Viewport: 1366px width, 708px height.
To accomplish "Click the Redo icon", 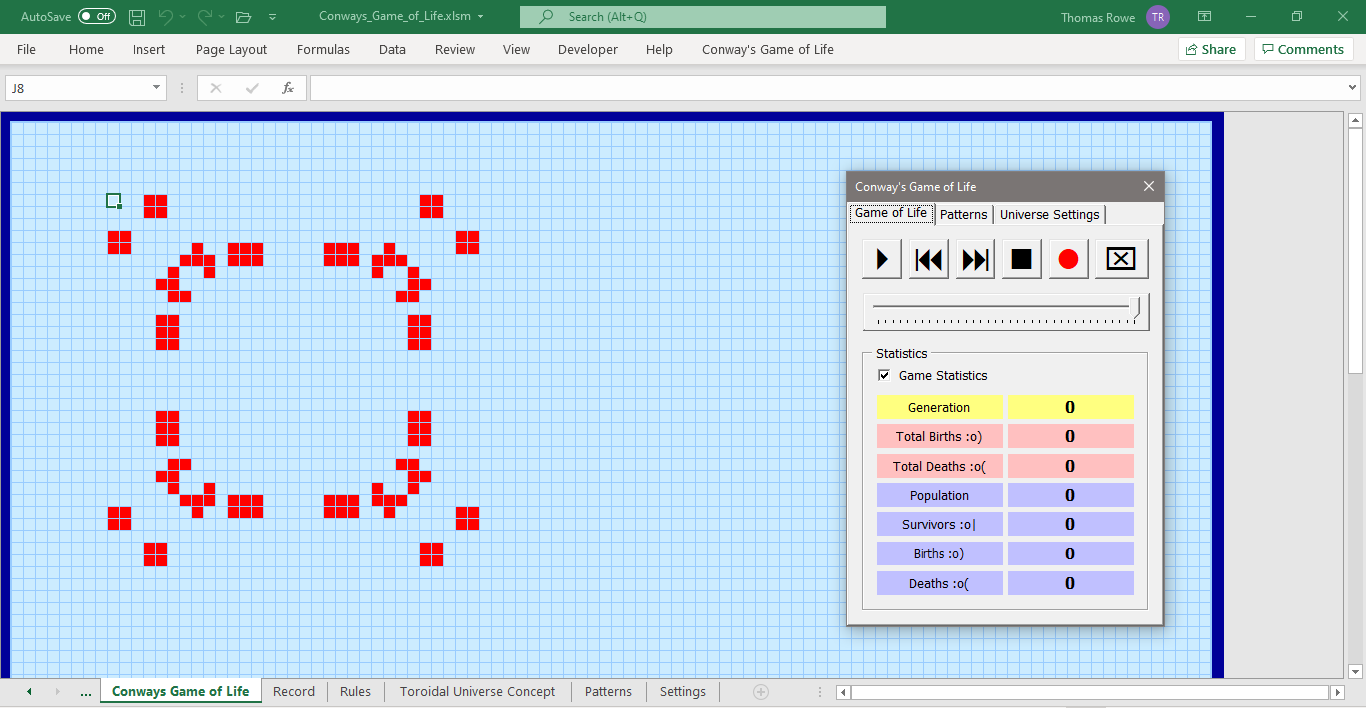I will click(x=204, y=17).
